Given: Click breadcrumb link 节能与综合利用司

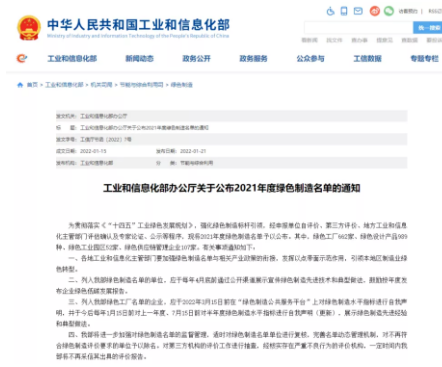Looking at the screenshot, I should coord(141,85).
